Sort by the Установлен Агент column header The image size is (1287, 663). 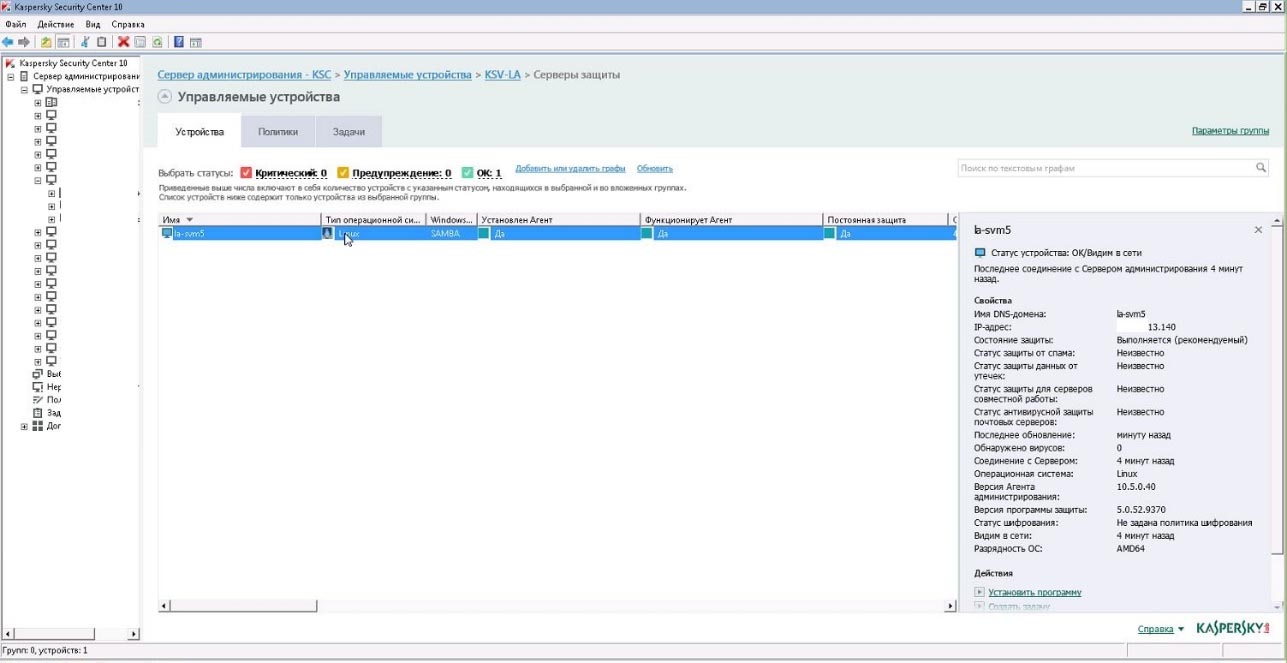(558, 219)
